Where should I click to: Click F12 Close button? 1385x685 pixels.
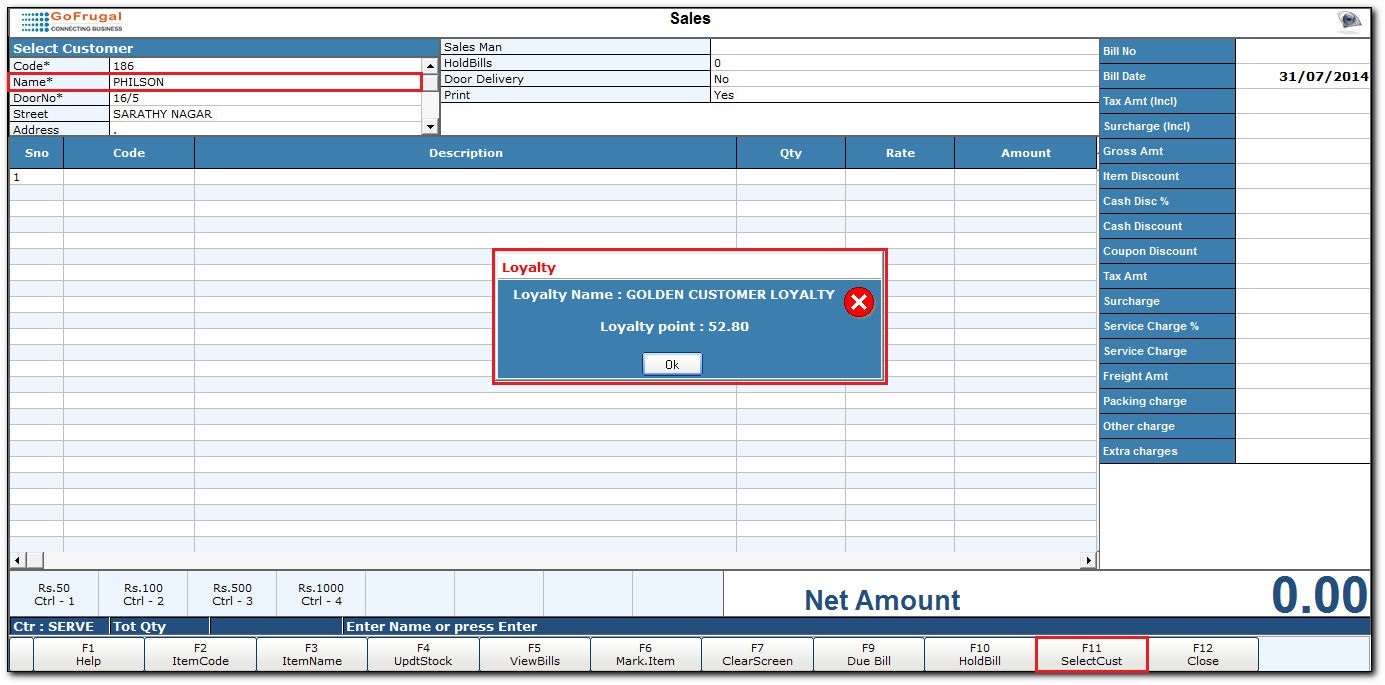(x=1203, y=654)
